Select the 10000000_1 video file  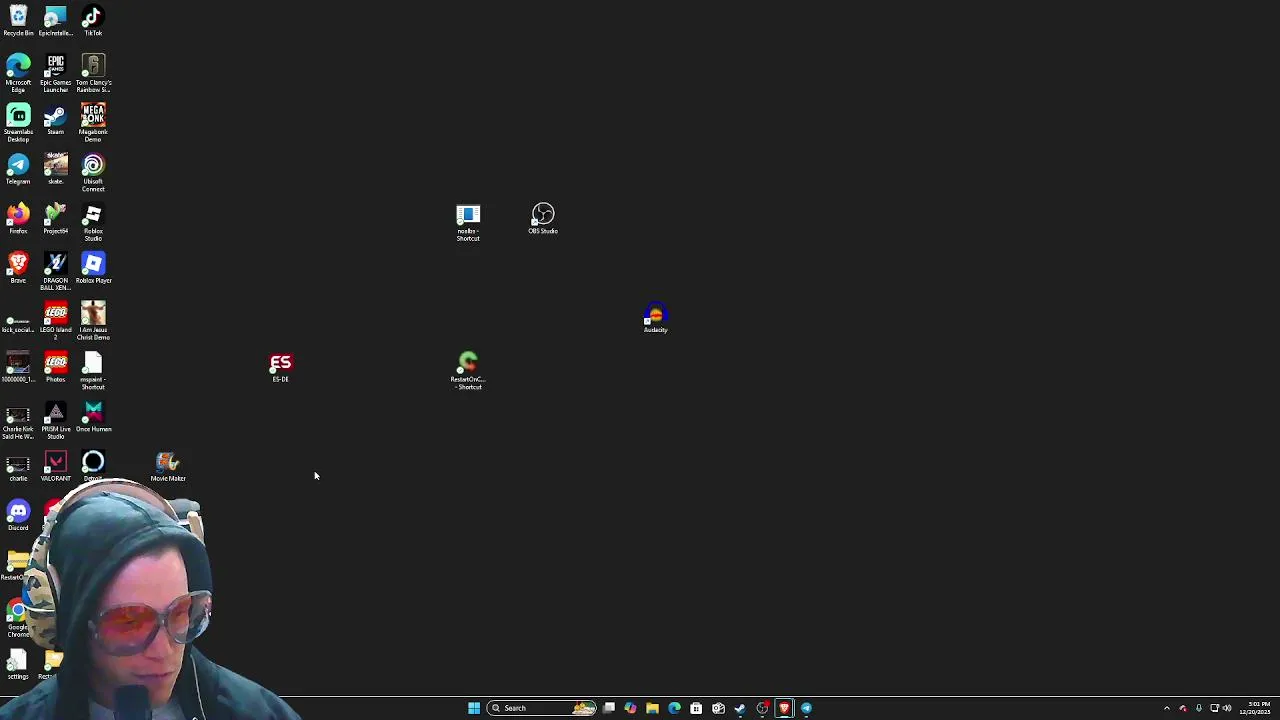tap(18, 367)
